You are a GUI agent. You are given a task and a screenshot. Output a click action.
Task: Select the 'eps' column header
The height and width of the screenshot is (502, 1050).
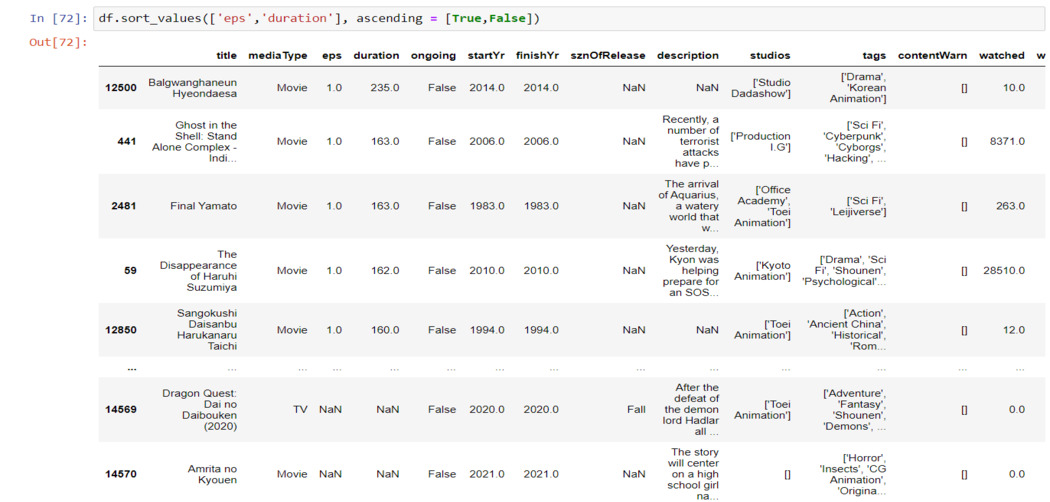(331, 56)
